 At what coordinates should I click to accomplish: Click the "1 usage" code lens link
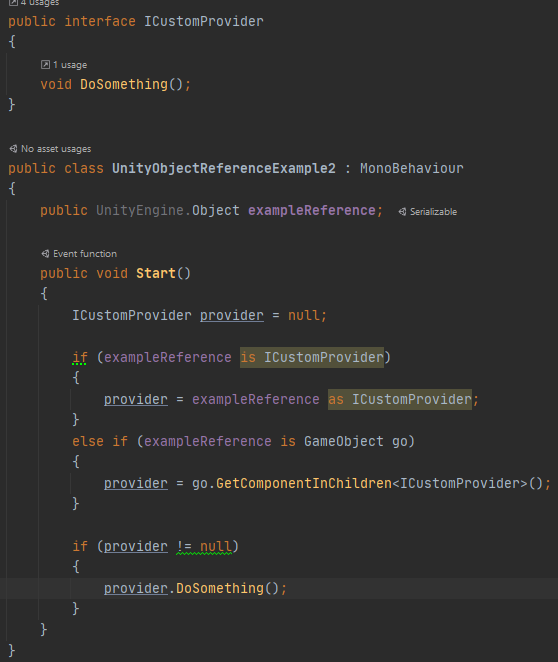[x=70, y=65]
